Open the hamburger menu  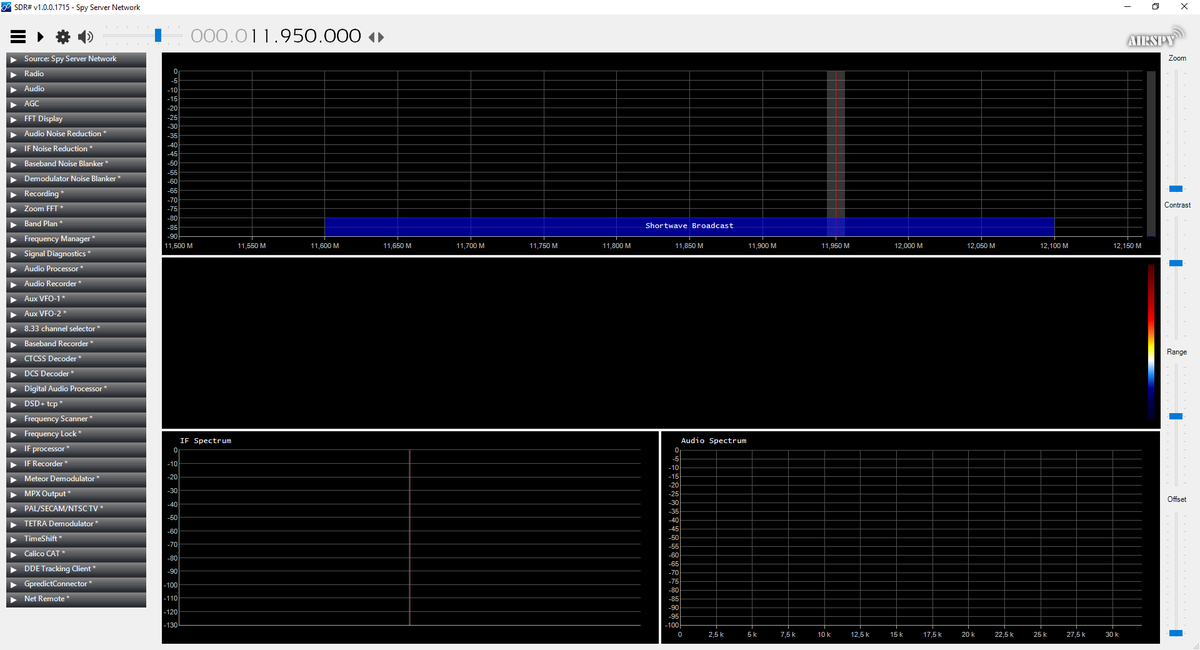coord(18,36)
